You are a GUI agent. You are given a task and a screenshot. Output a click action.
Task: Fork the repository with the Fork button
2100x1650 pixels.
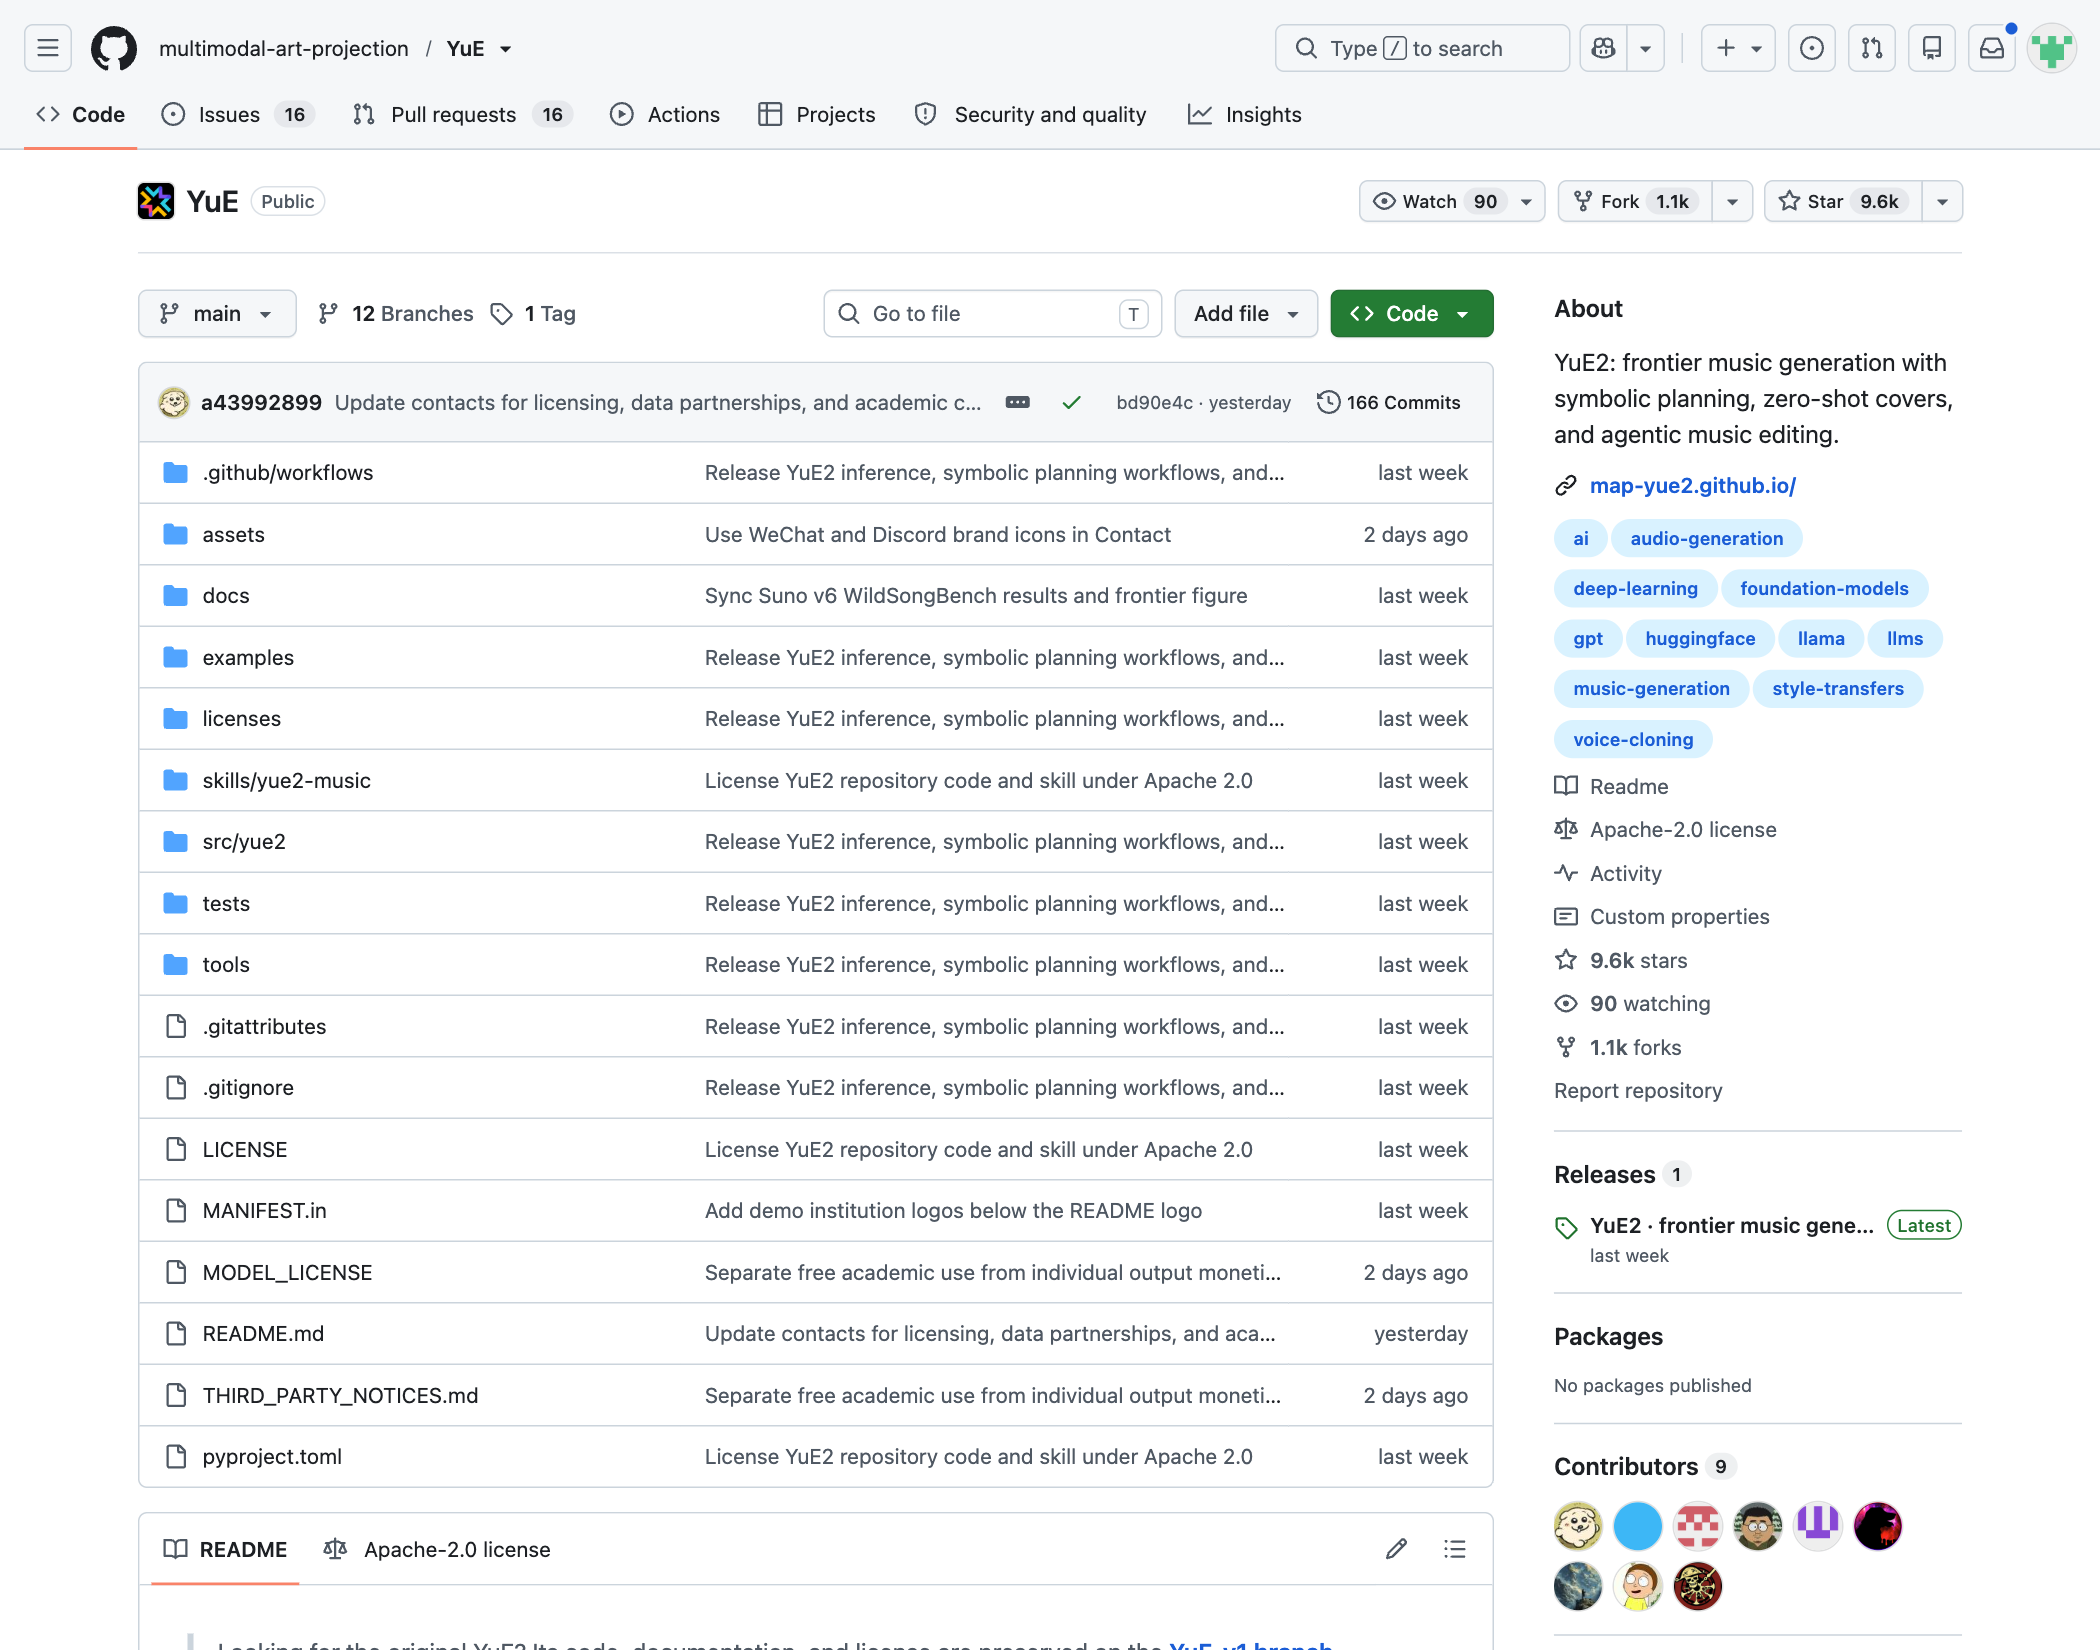click(x=1635, y=201)
